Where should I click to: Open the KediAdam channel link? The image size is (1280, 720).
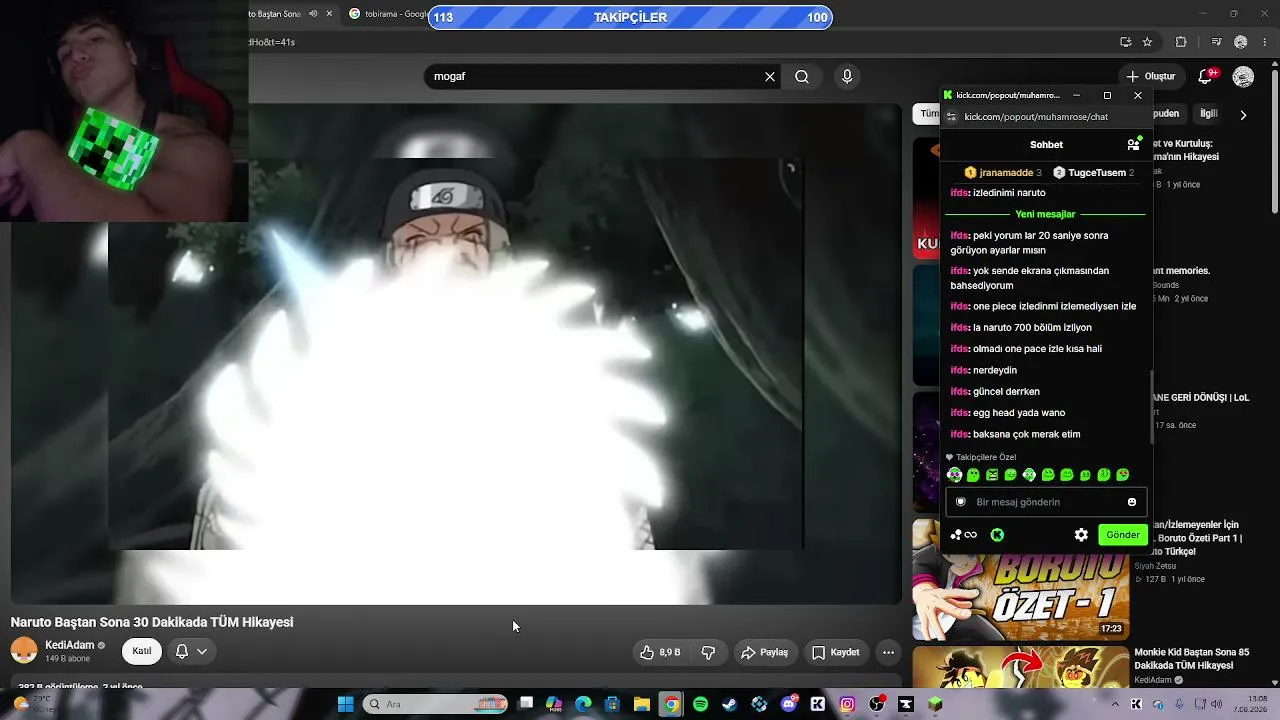pos(69,645)
